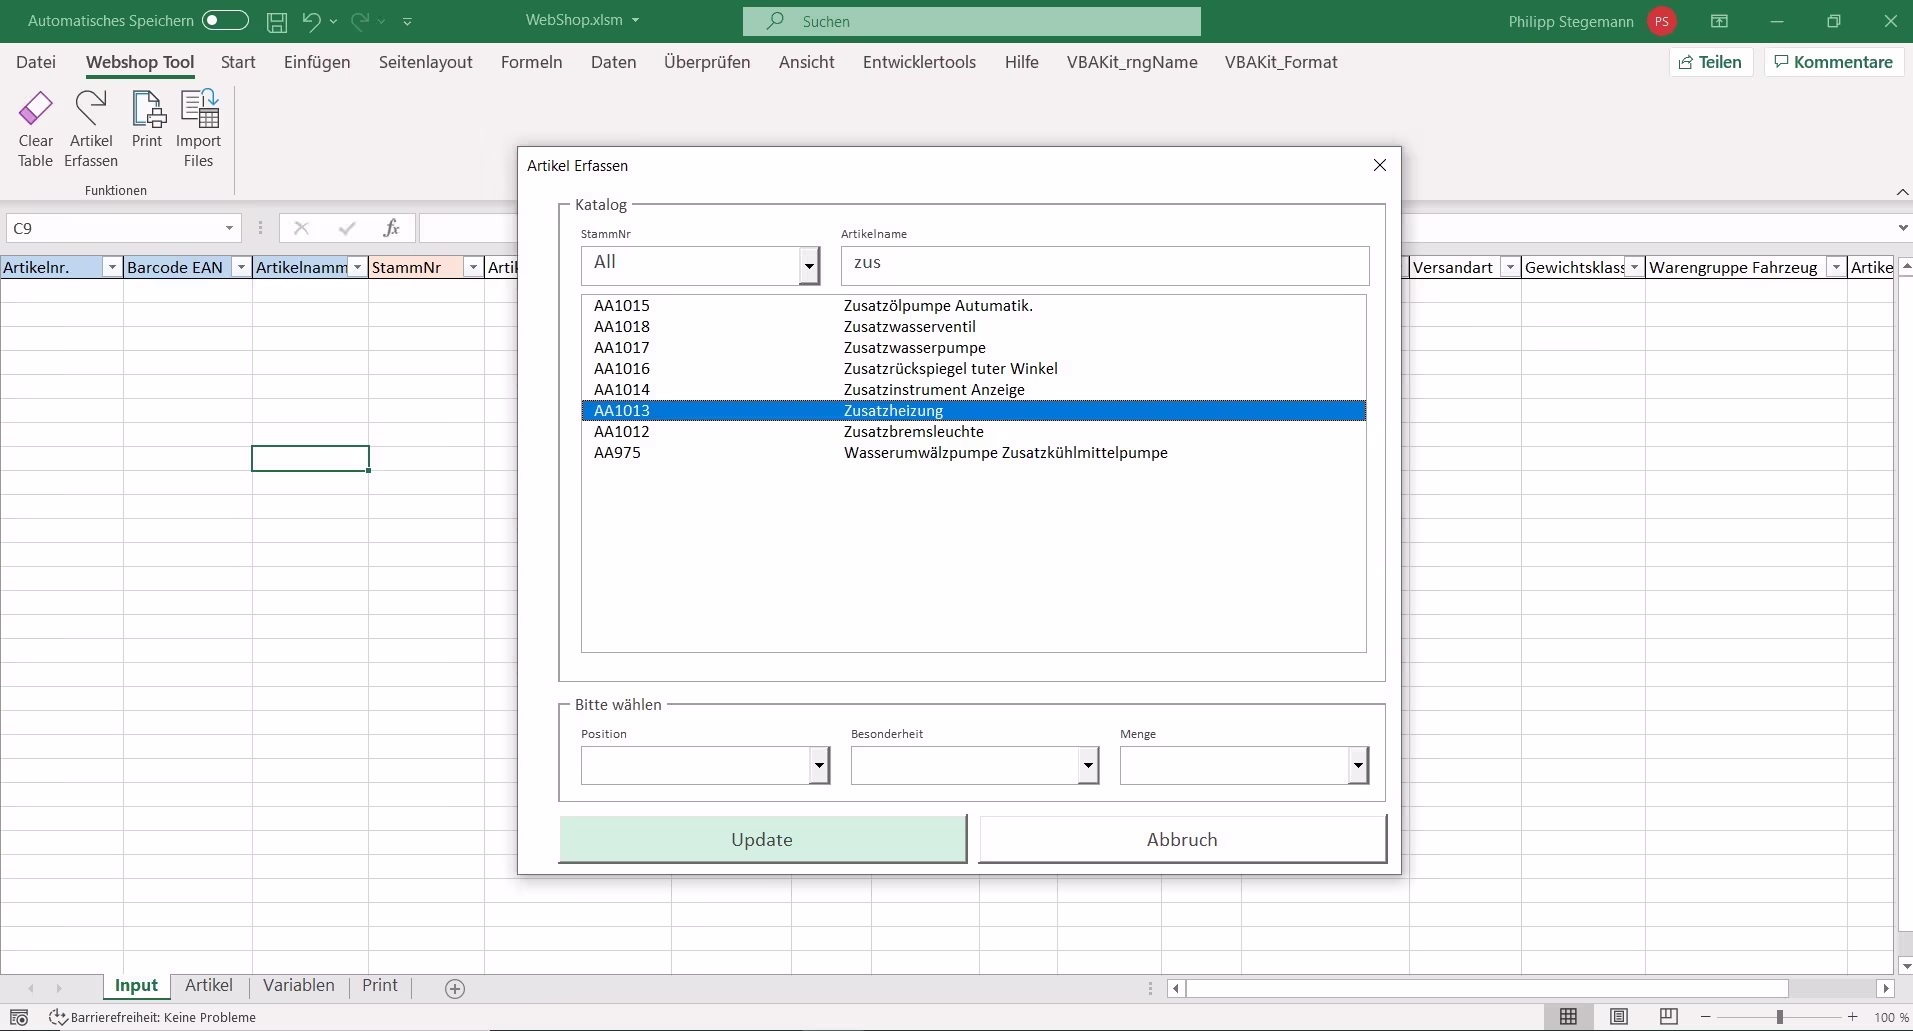Select the Variablen sheet tab

click(x=297, y=986)
